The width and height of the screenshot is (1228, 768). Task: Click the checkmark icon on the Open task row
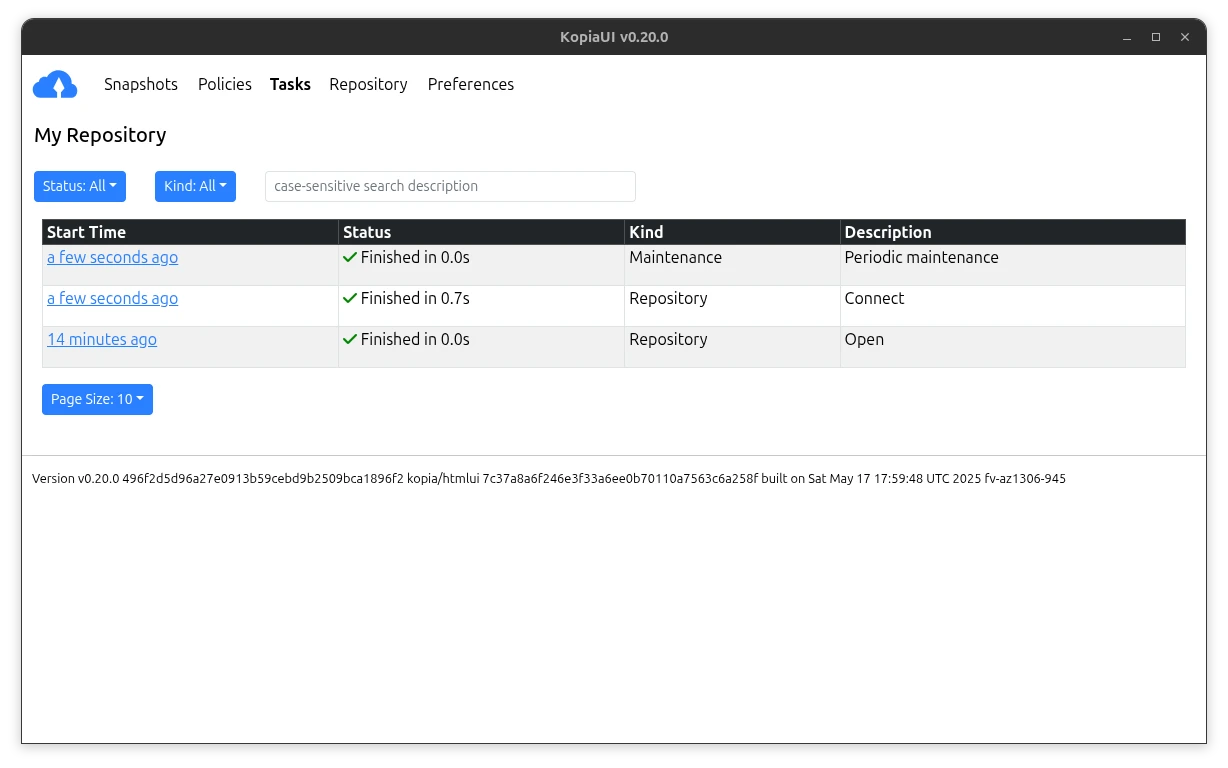click(350, 339)
